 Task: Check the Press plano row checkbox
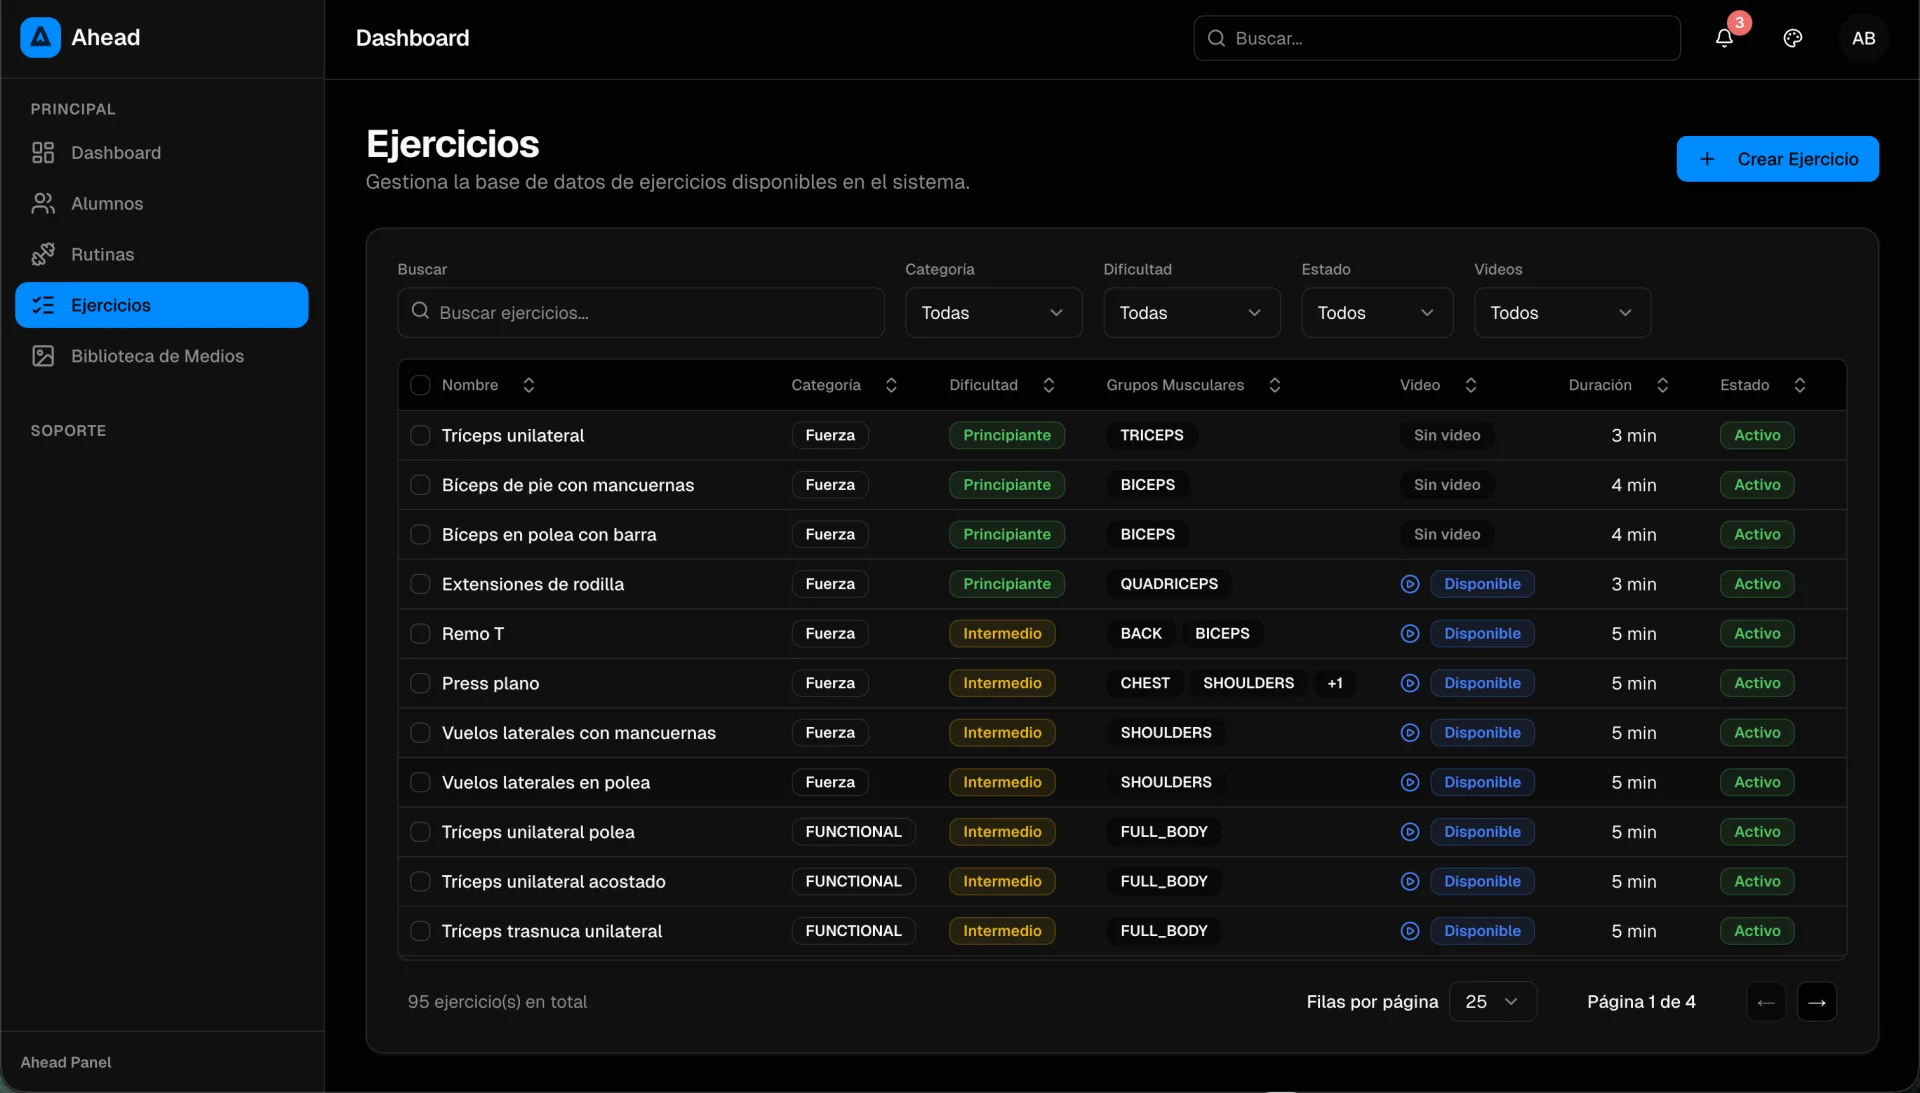pos(421,684)
